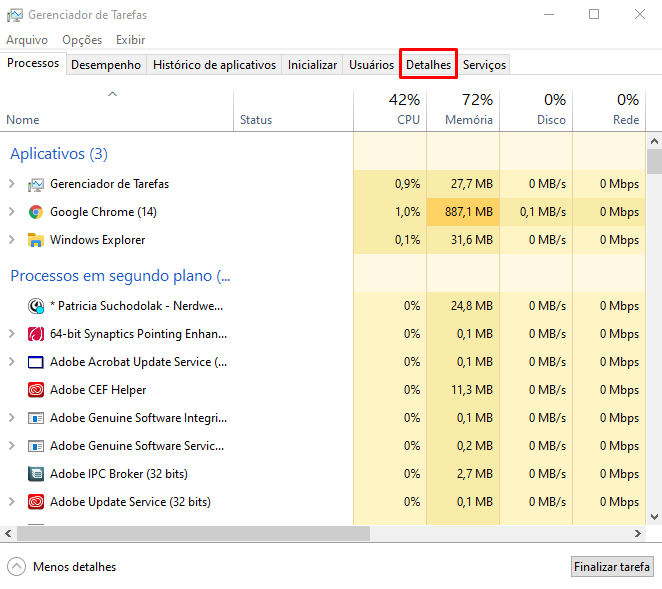Image resolution: width=662 pixels, height=589 pixels.
Task: Expand the Adobe Acrobat Update Service row
Action: pyautogui.click(x=12, y=362)
